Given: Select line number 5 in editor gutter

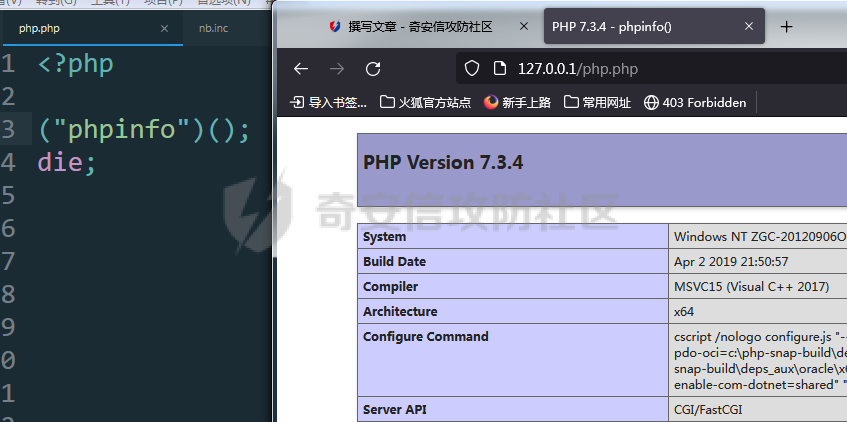Looking at the screenshot, I should click(x=8, y=195).
